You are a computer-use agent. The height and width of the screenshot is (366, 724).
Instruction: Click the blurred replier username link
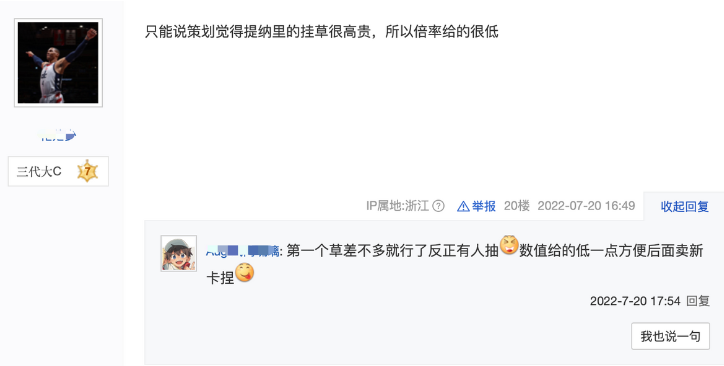[x=243, y=252]
